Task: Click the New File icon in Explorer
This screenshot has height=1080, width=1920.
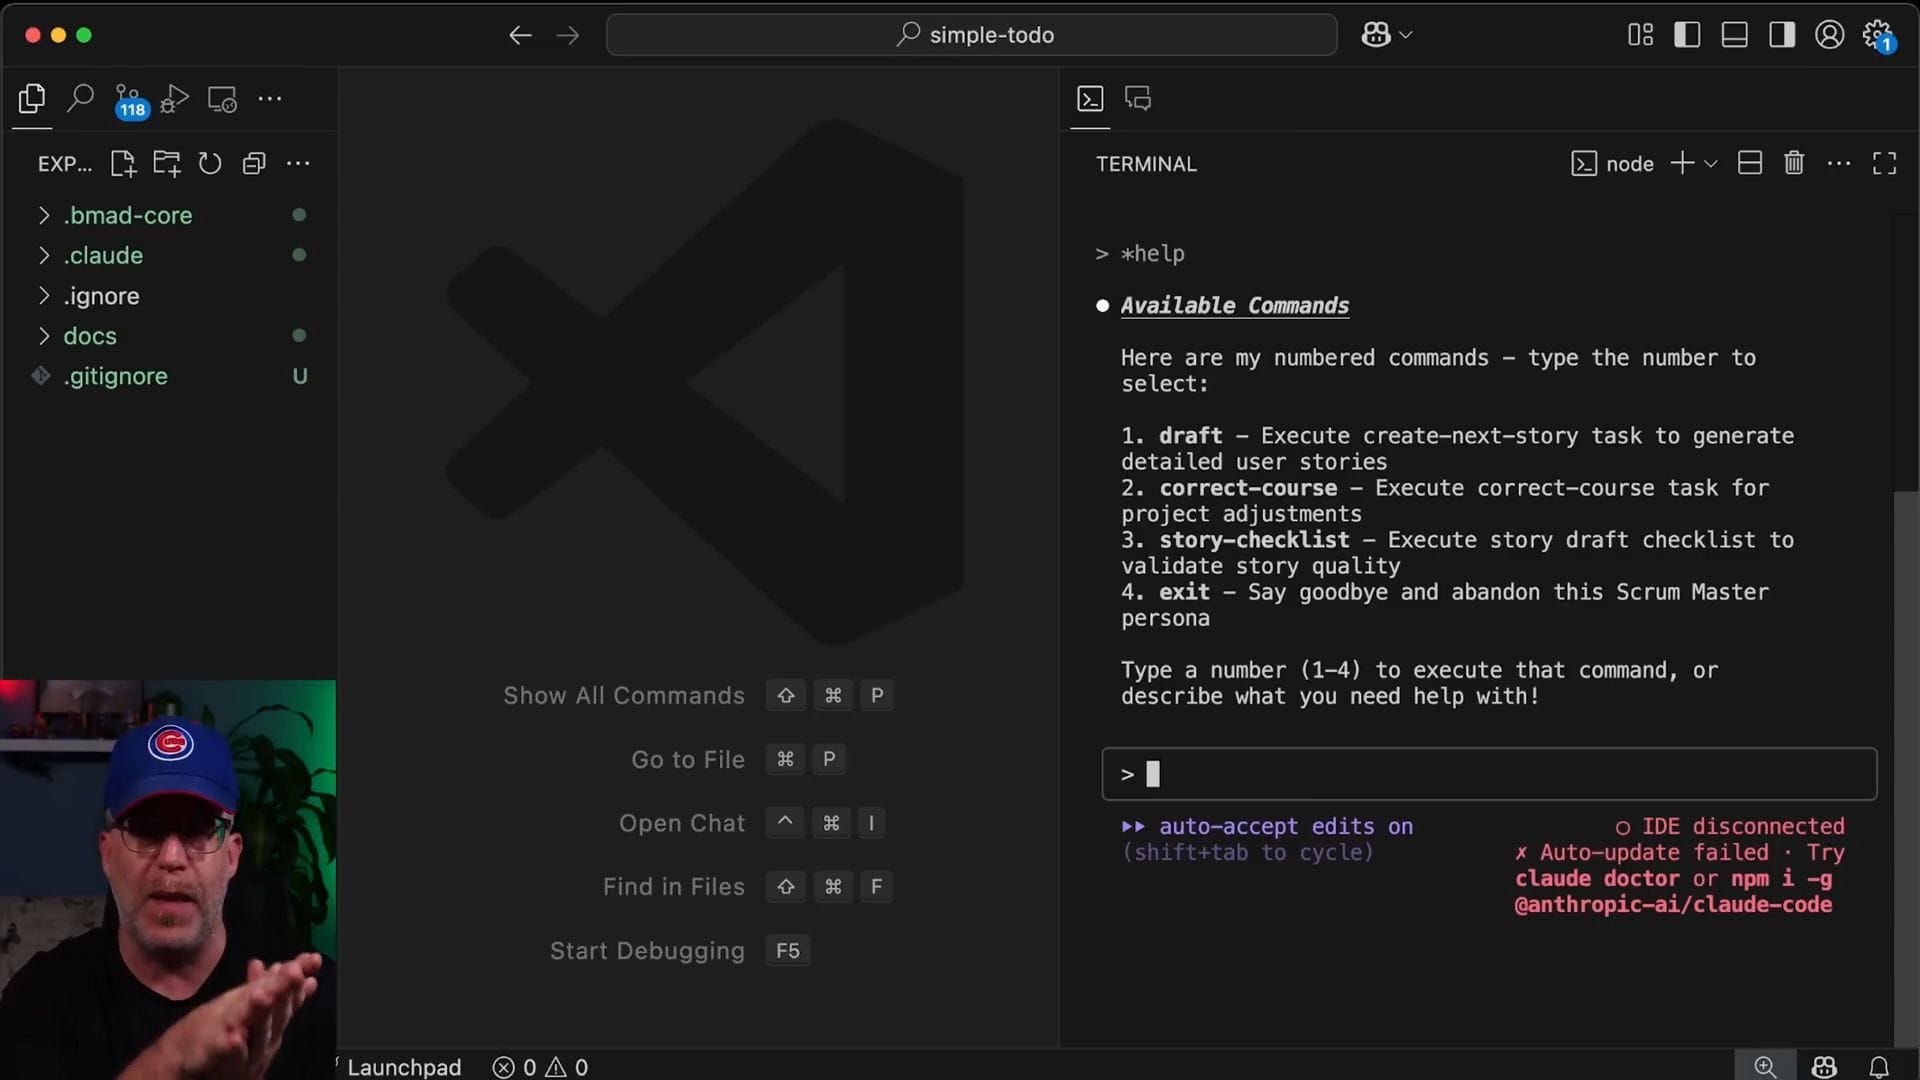Action: tap(123, 164)
